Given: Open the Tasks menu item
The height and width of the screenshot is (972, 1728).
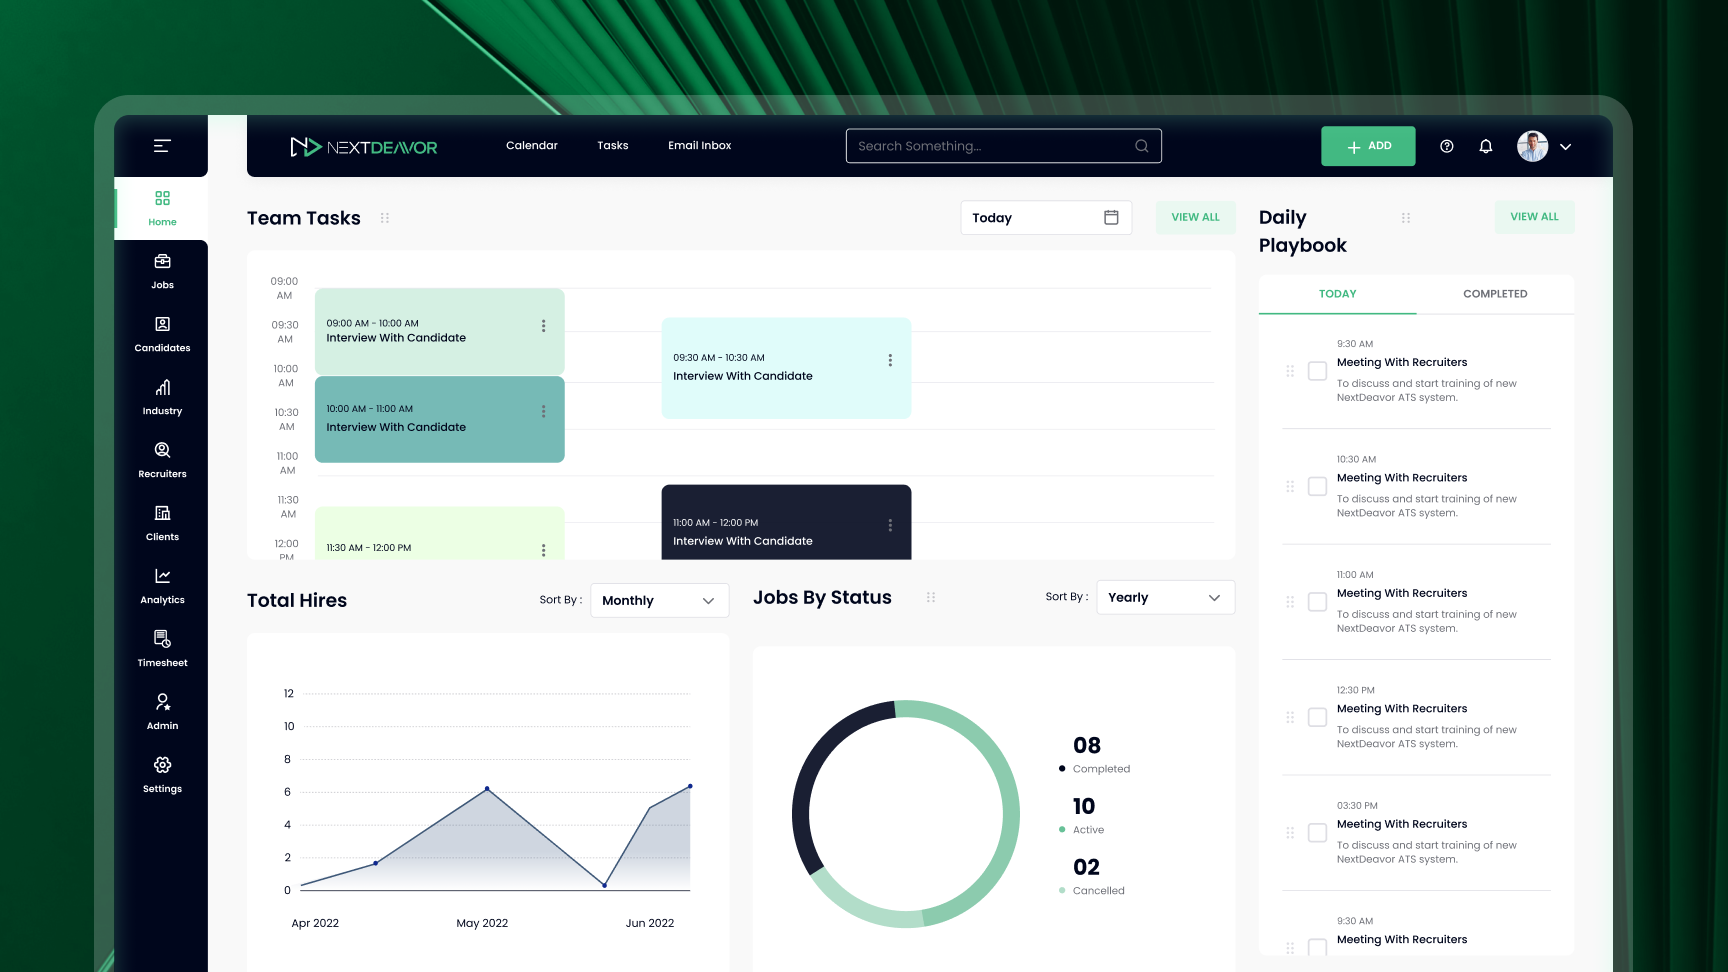Looking at the screenshot, I should tap(613, 146).
